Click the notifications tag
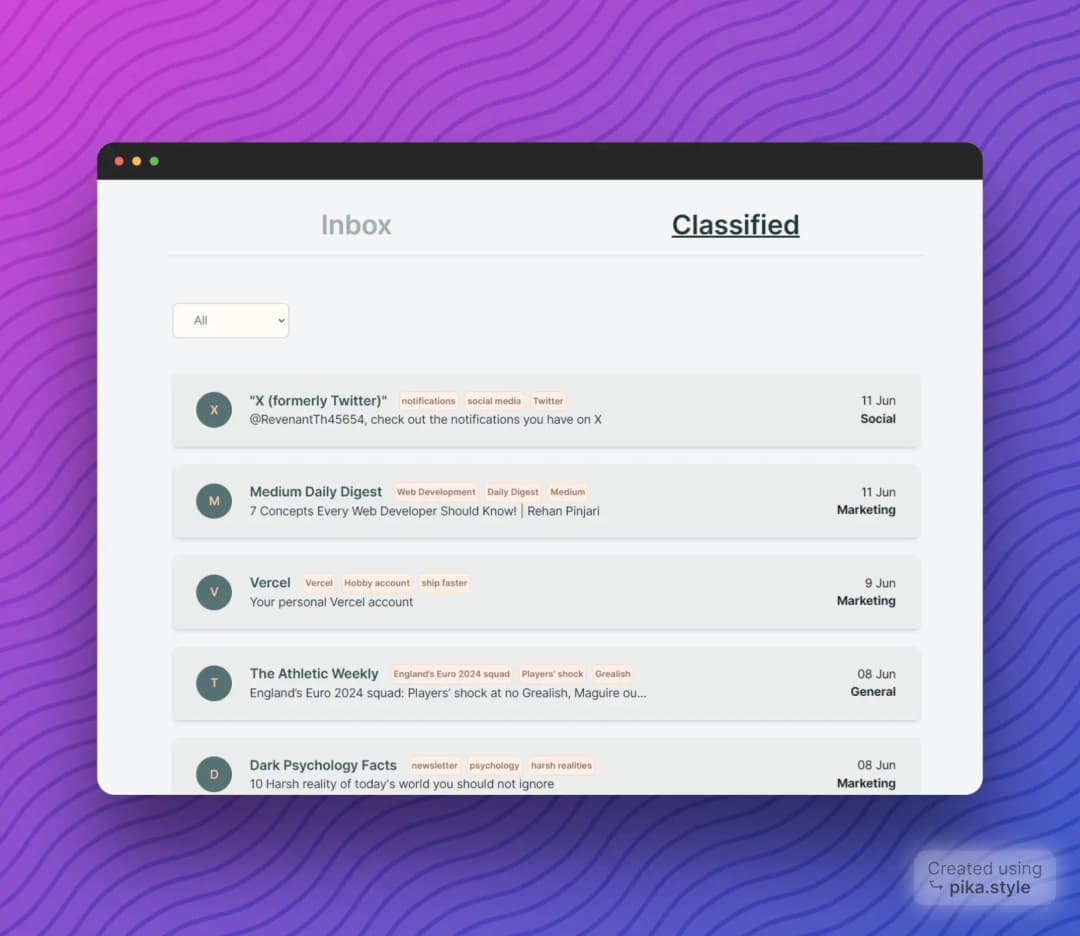1080x936 pixels. pyautogui.click(x=428, y=401)
